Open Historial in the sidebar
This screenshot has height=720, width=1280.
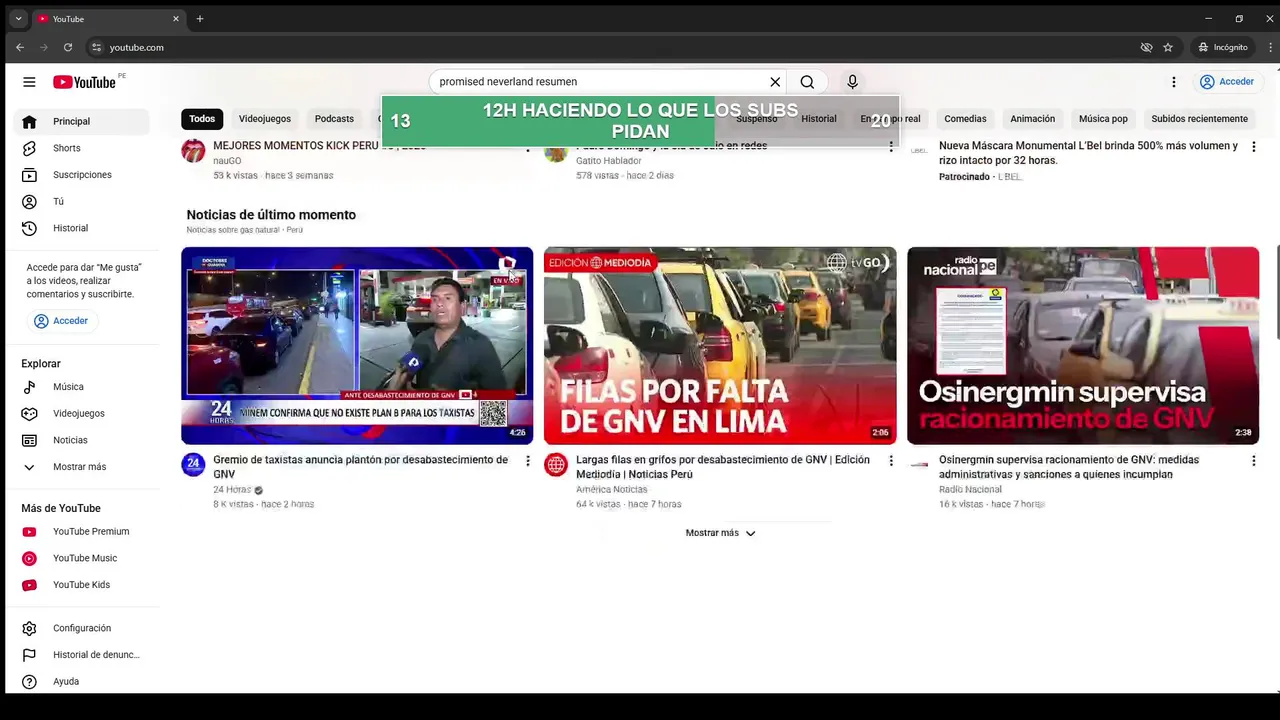(82, 228)
